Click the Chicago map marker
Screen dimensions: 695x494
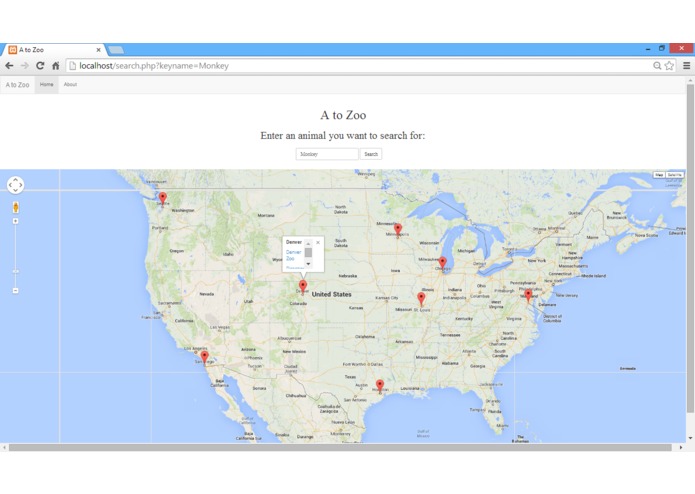tap(442, 263)
